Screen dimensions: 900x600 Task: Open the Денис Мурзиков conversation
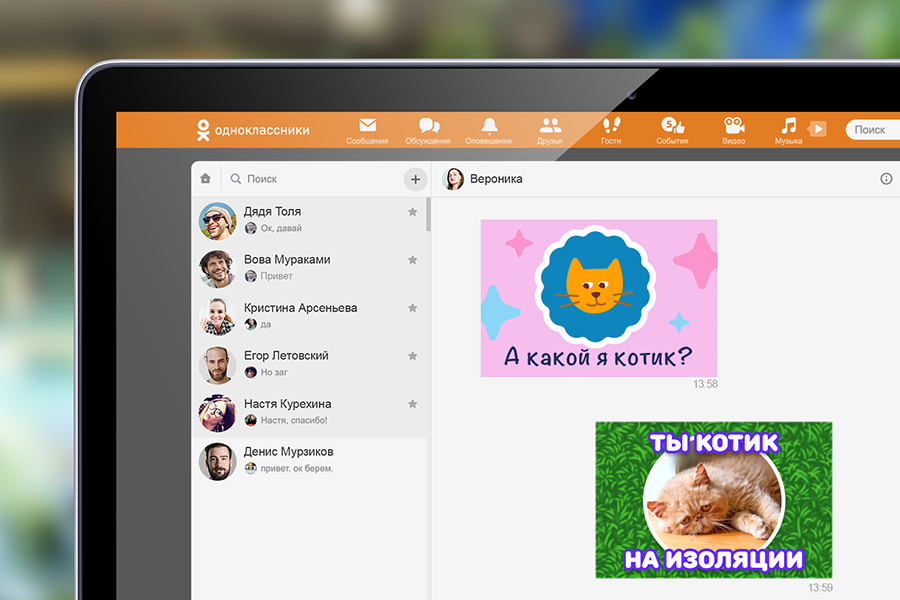coord(309,461)
